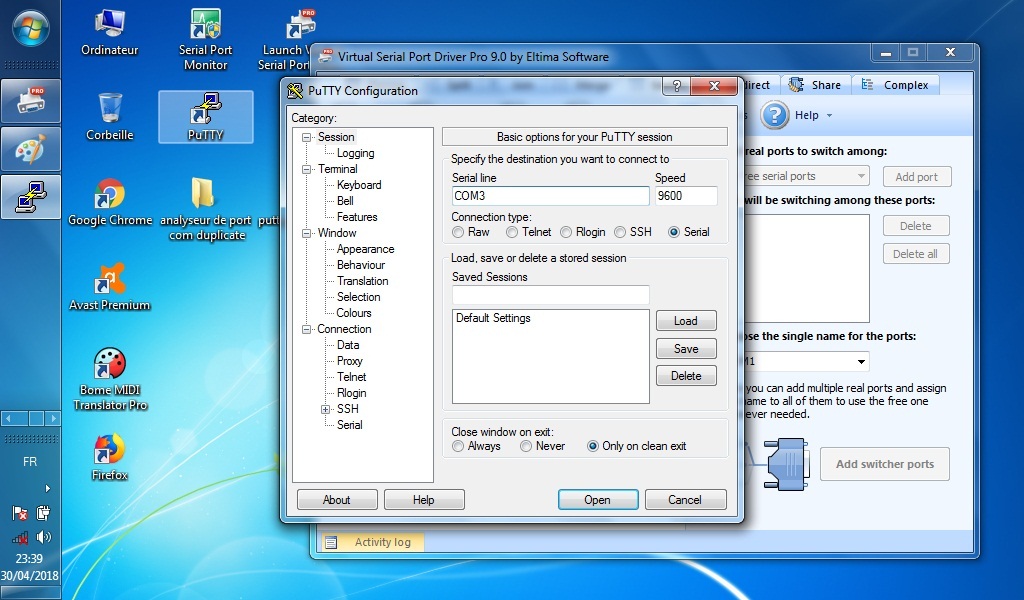
Task: Open the Logging category
Action: [355, 153]
